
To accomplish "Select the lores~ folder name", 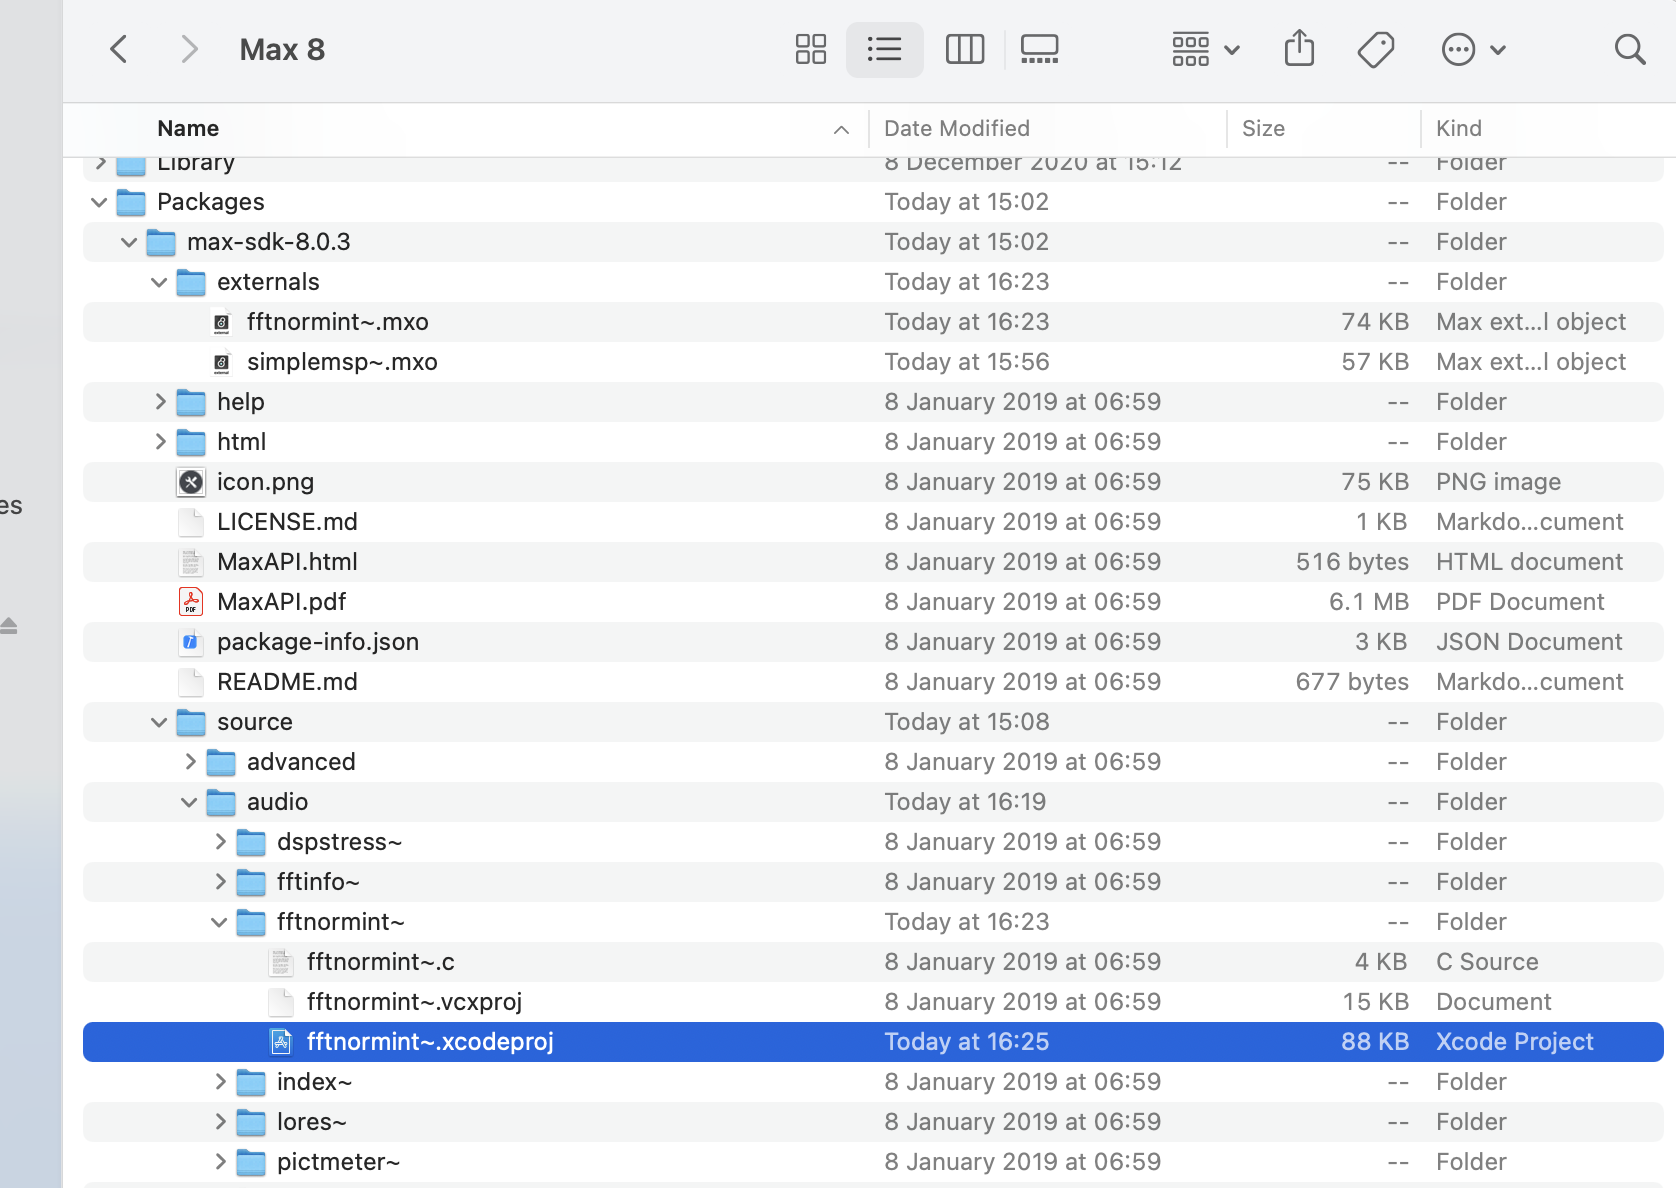I will (312, 1122).
